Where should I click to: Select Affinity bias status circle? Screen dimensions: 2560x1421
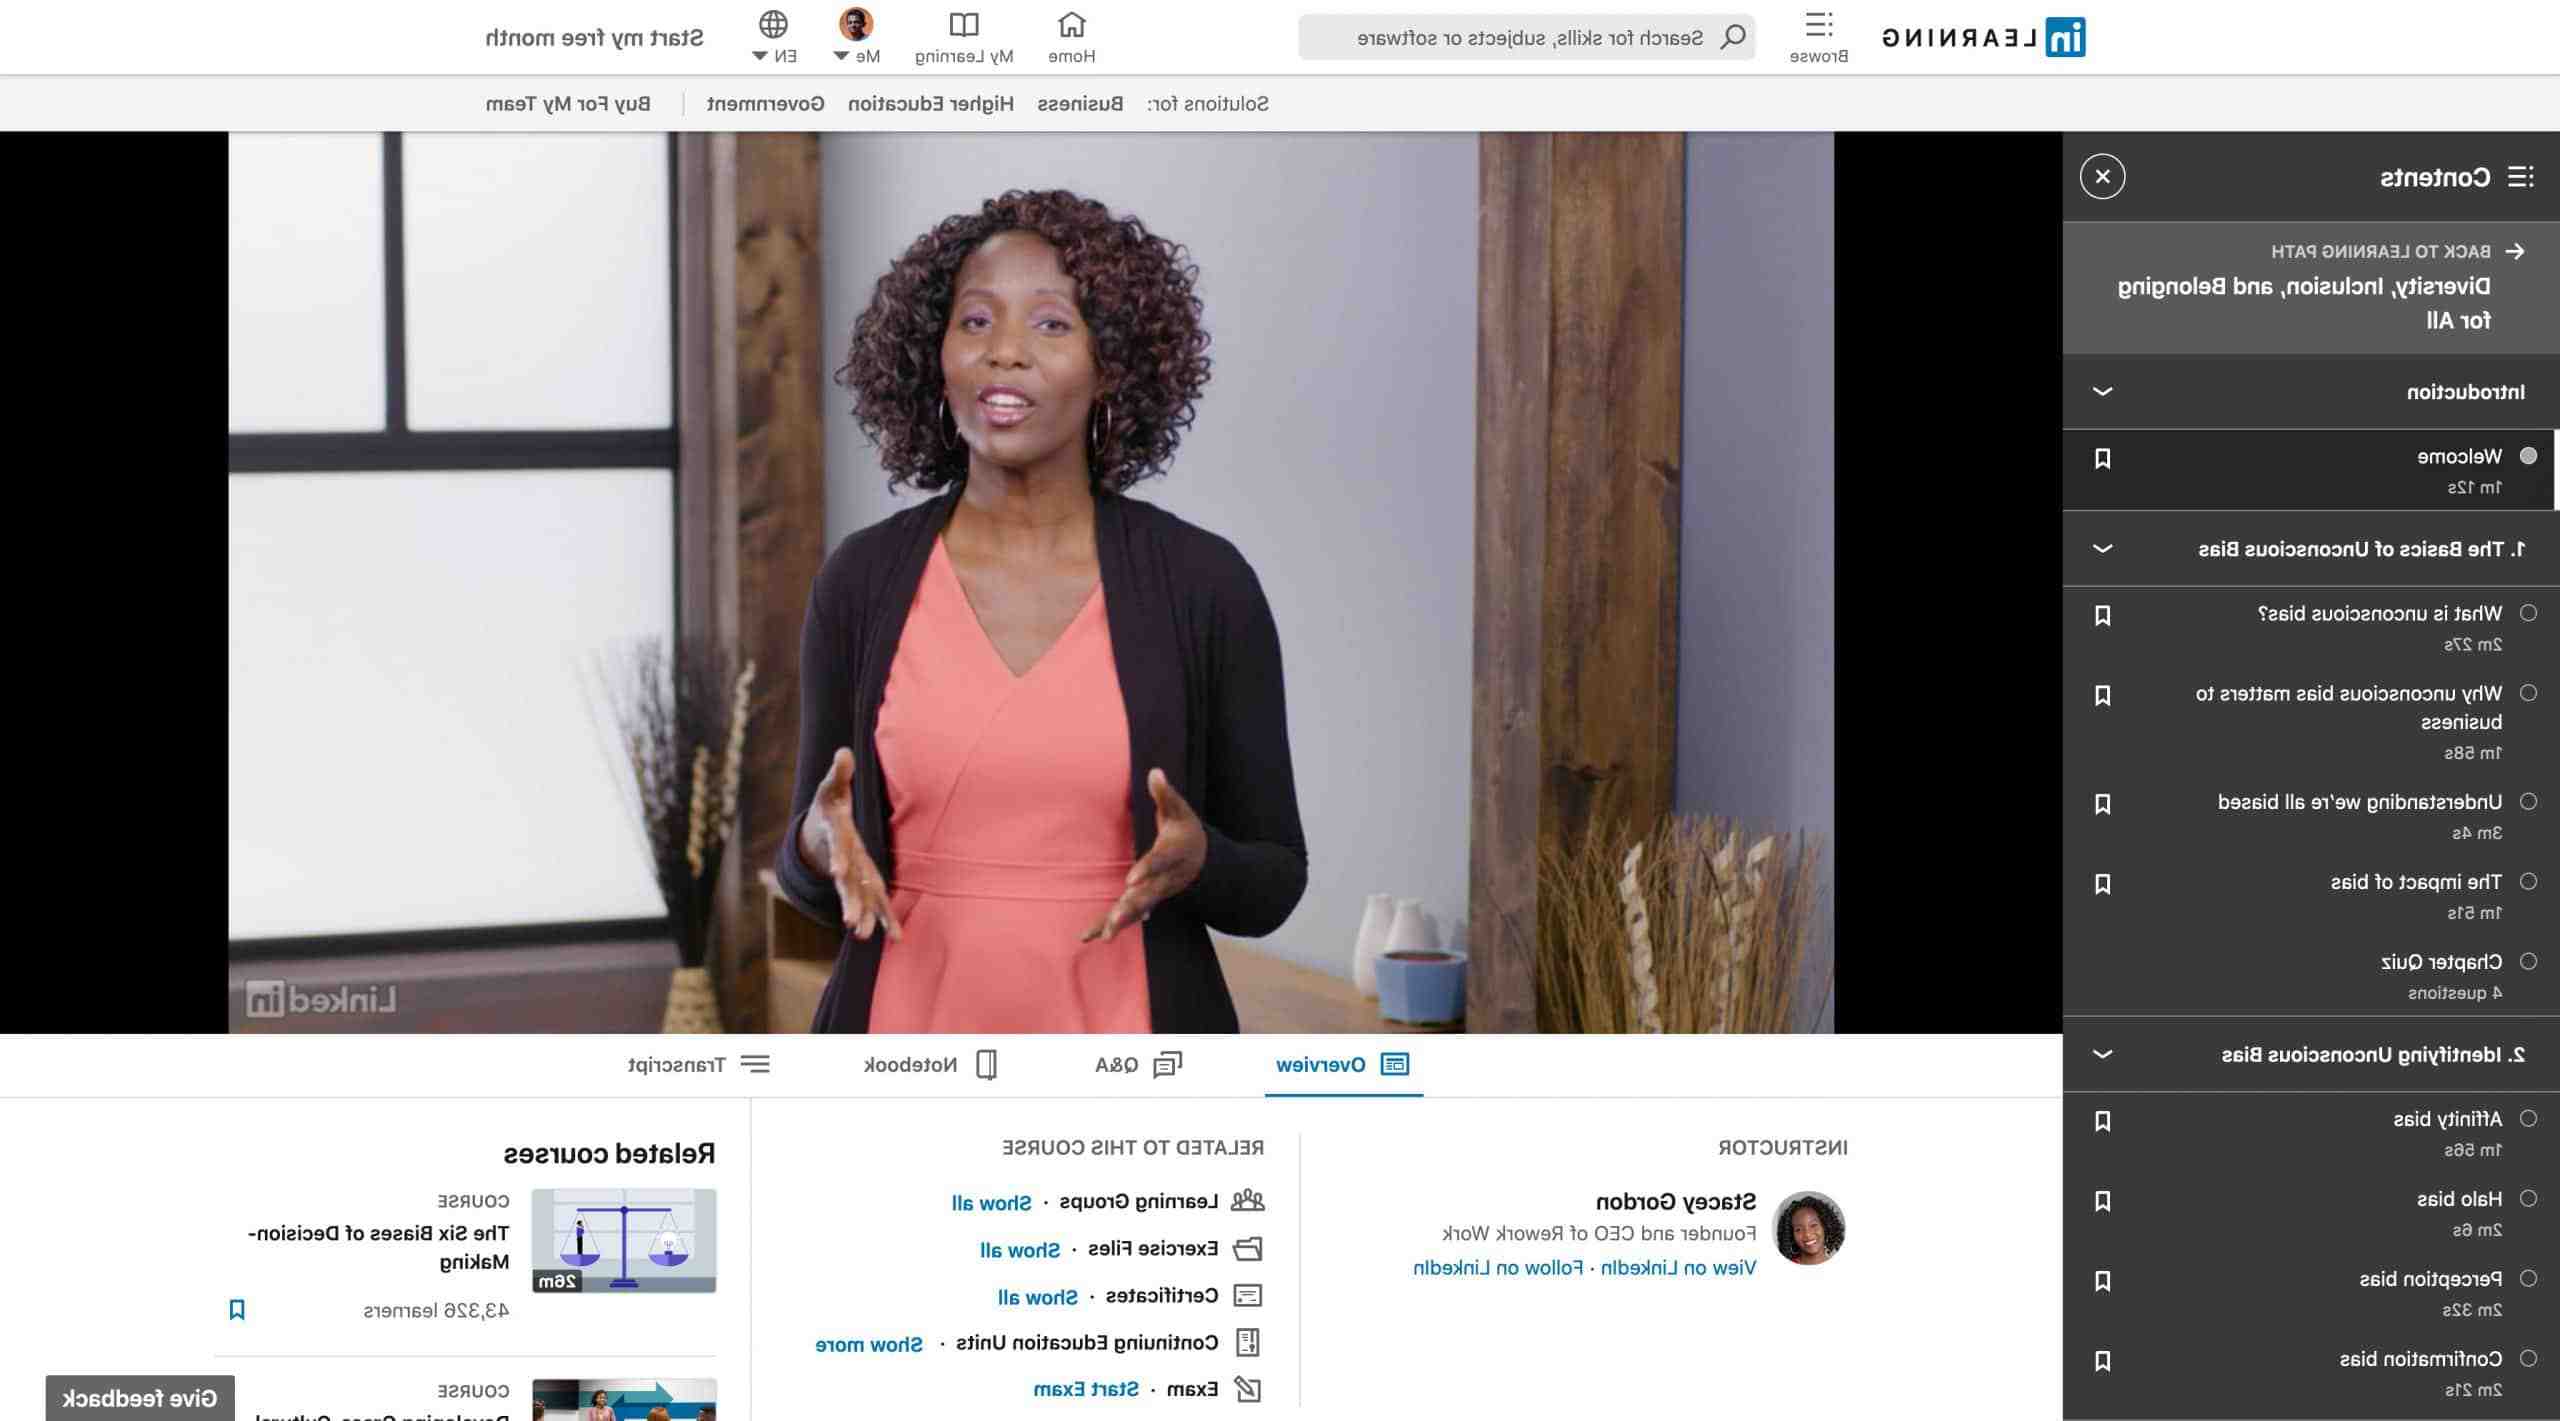[2529, 1118]
